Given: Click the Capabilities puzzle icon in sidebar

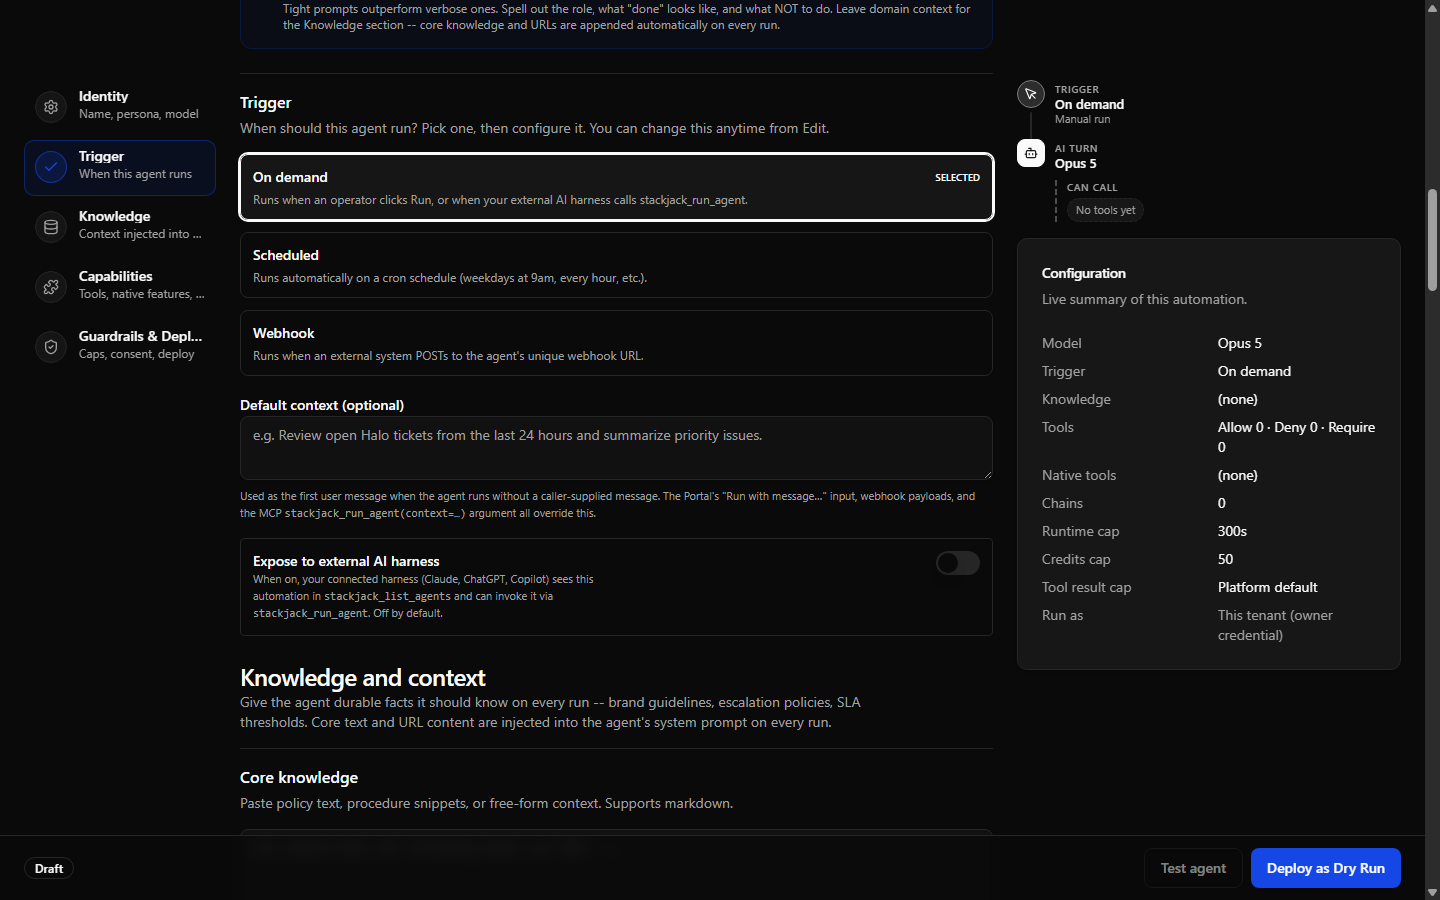Looking at the screenshot, I should (x=51, y=287).
